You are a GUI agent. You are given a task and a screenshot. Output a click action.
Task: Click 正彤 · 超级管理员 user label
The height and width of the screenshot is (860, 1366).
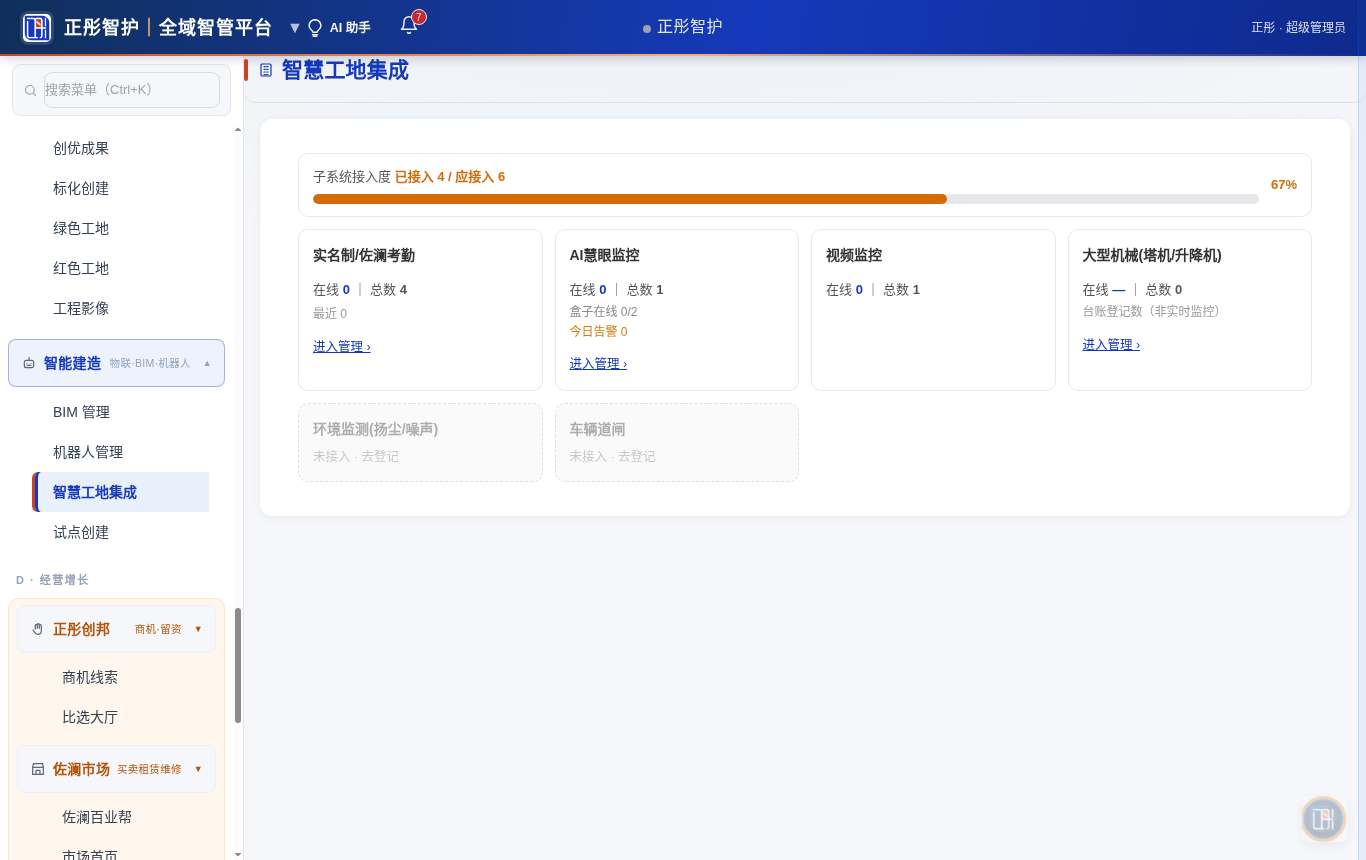click(1298, 27)
